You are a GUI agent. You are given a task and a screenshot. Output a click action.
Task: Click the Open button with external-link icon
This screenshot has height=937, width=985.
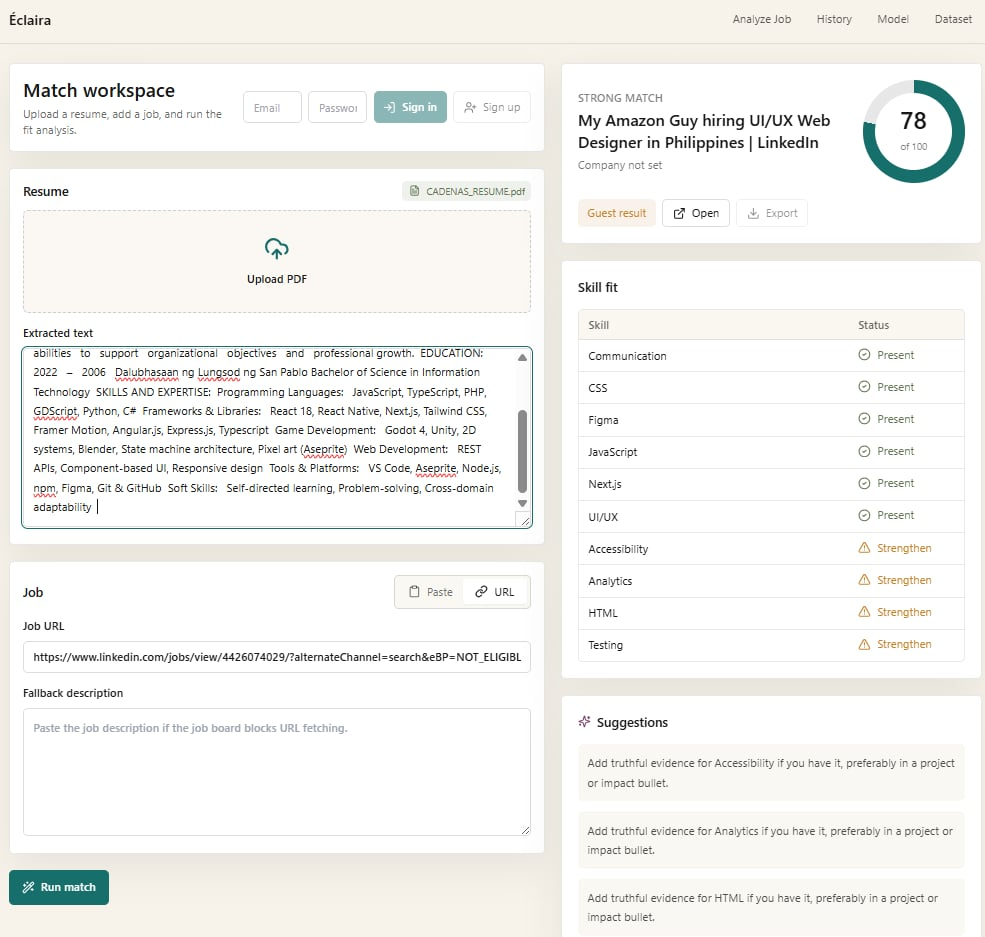coord(695,214)
